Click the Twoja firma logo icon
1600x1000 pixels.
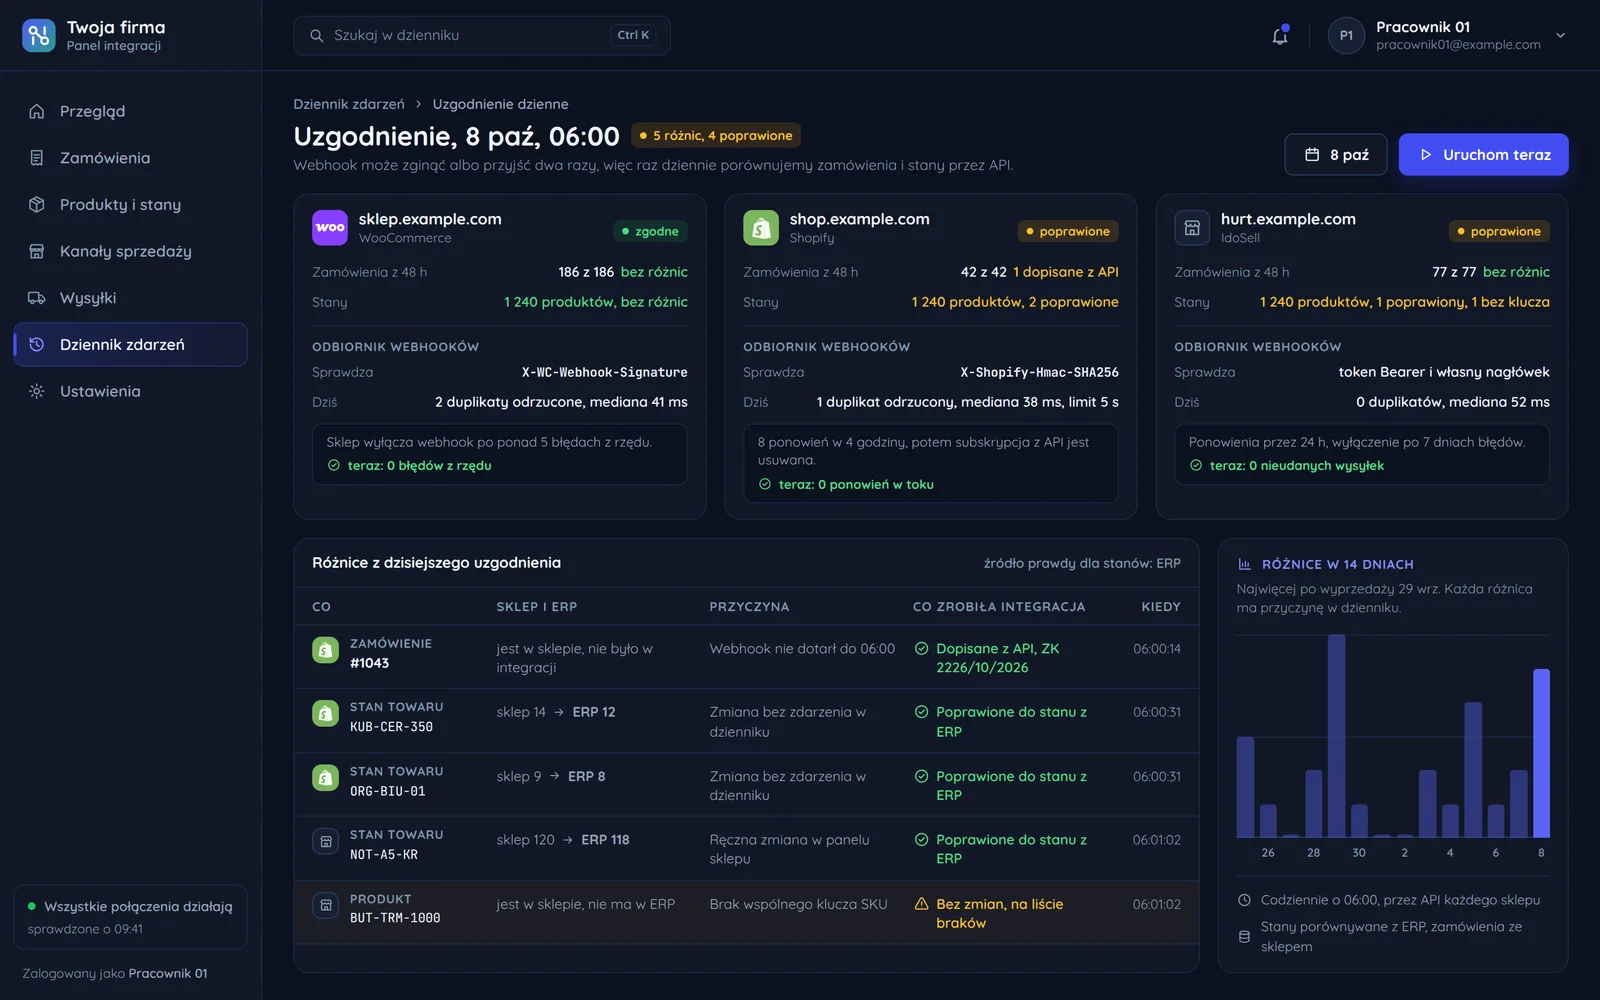[x=39, y=35]
